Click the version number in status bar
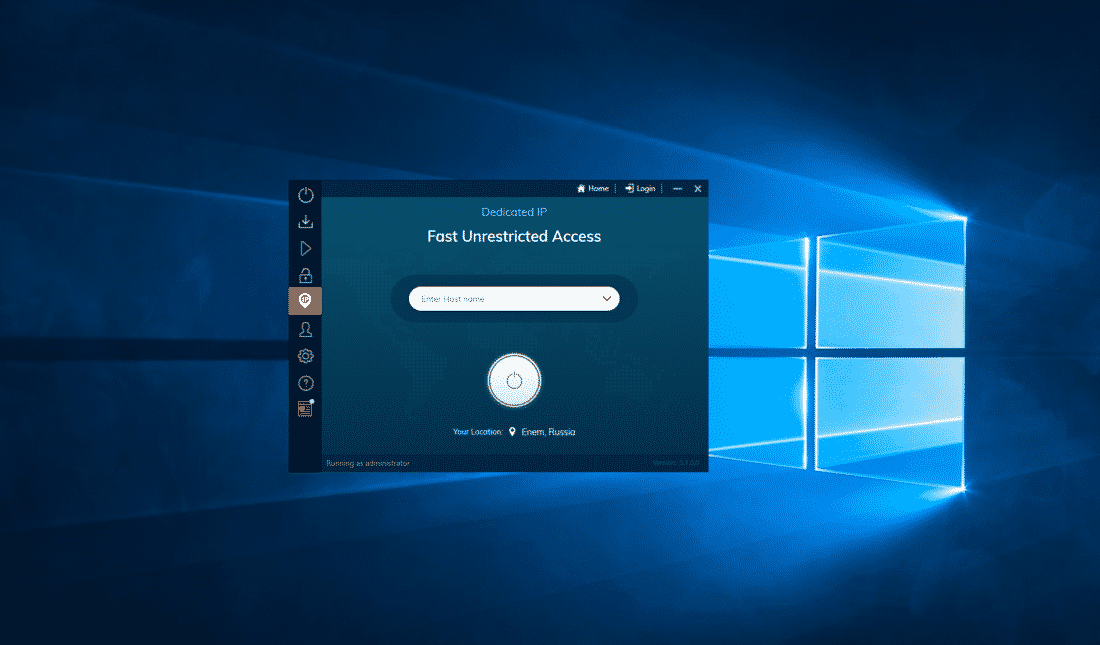1100x645 pixels. click(676, 463)
